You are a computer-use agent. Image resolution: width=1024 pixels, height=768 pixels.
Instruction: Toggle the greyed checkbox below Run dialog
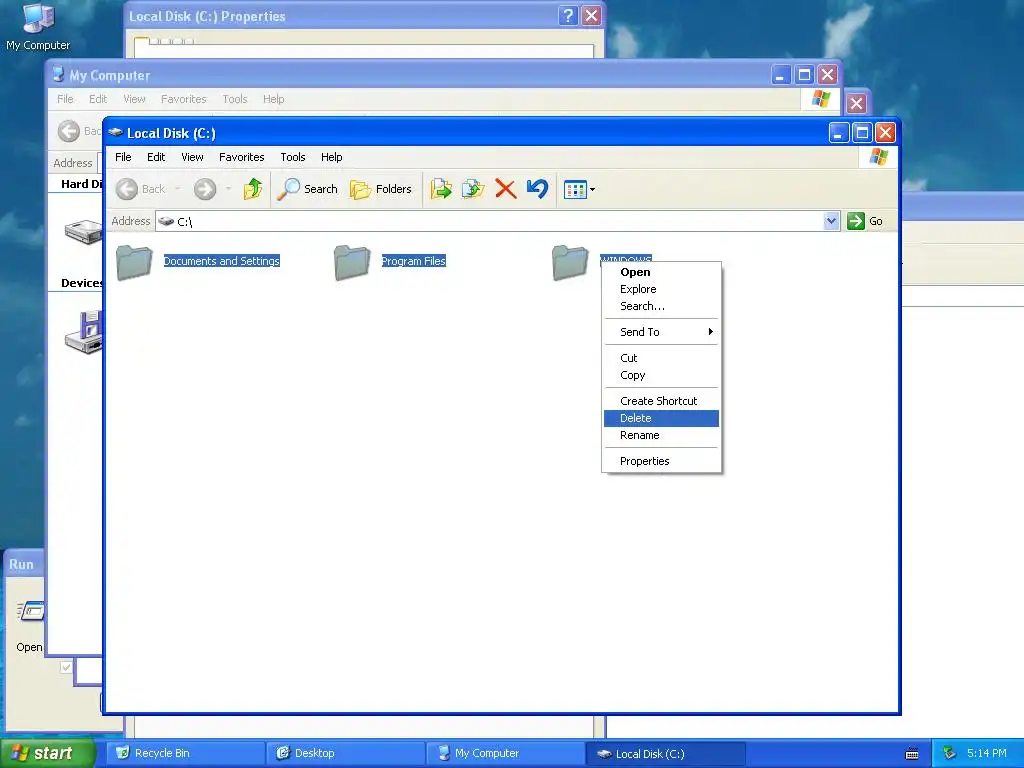coord(66,667)
